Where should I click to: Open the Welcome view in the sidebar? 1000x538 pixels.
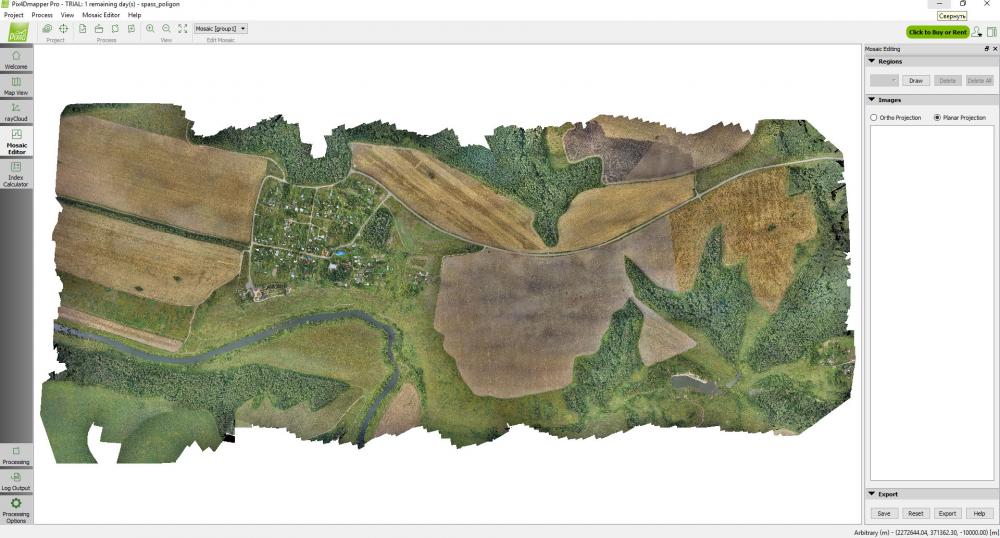point(16,60)
